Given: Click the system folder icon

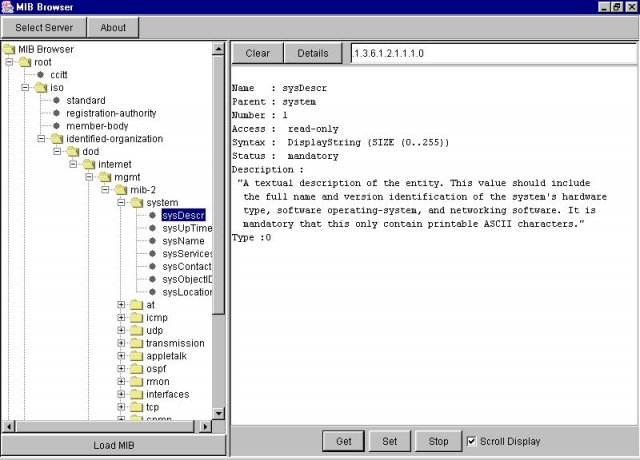Looking at the screenshot, I should coord(137,203).
